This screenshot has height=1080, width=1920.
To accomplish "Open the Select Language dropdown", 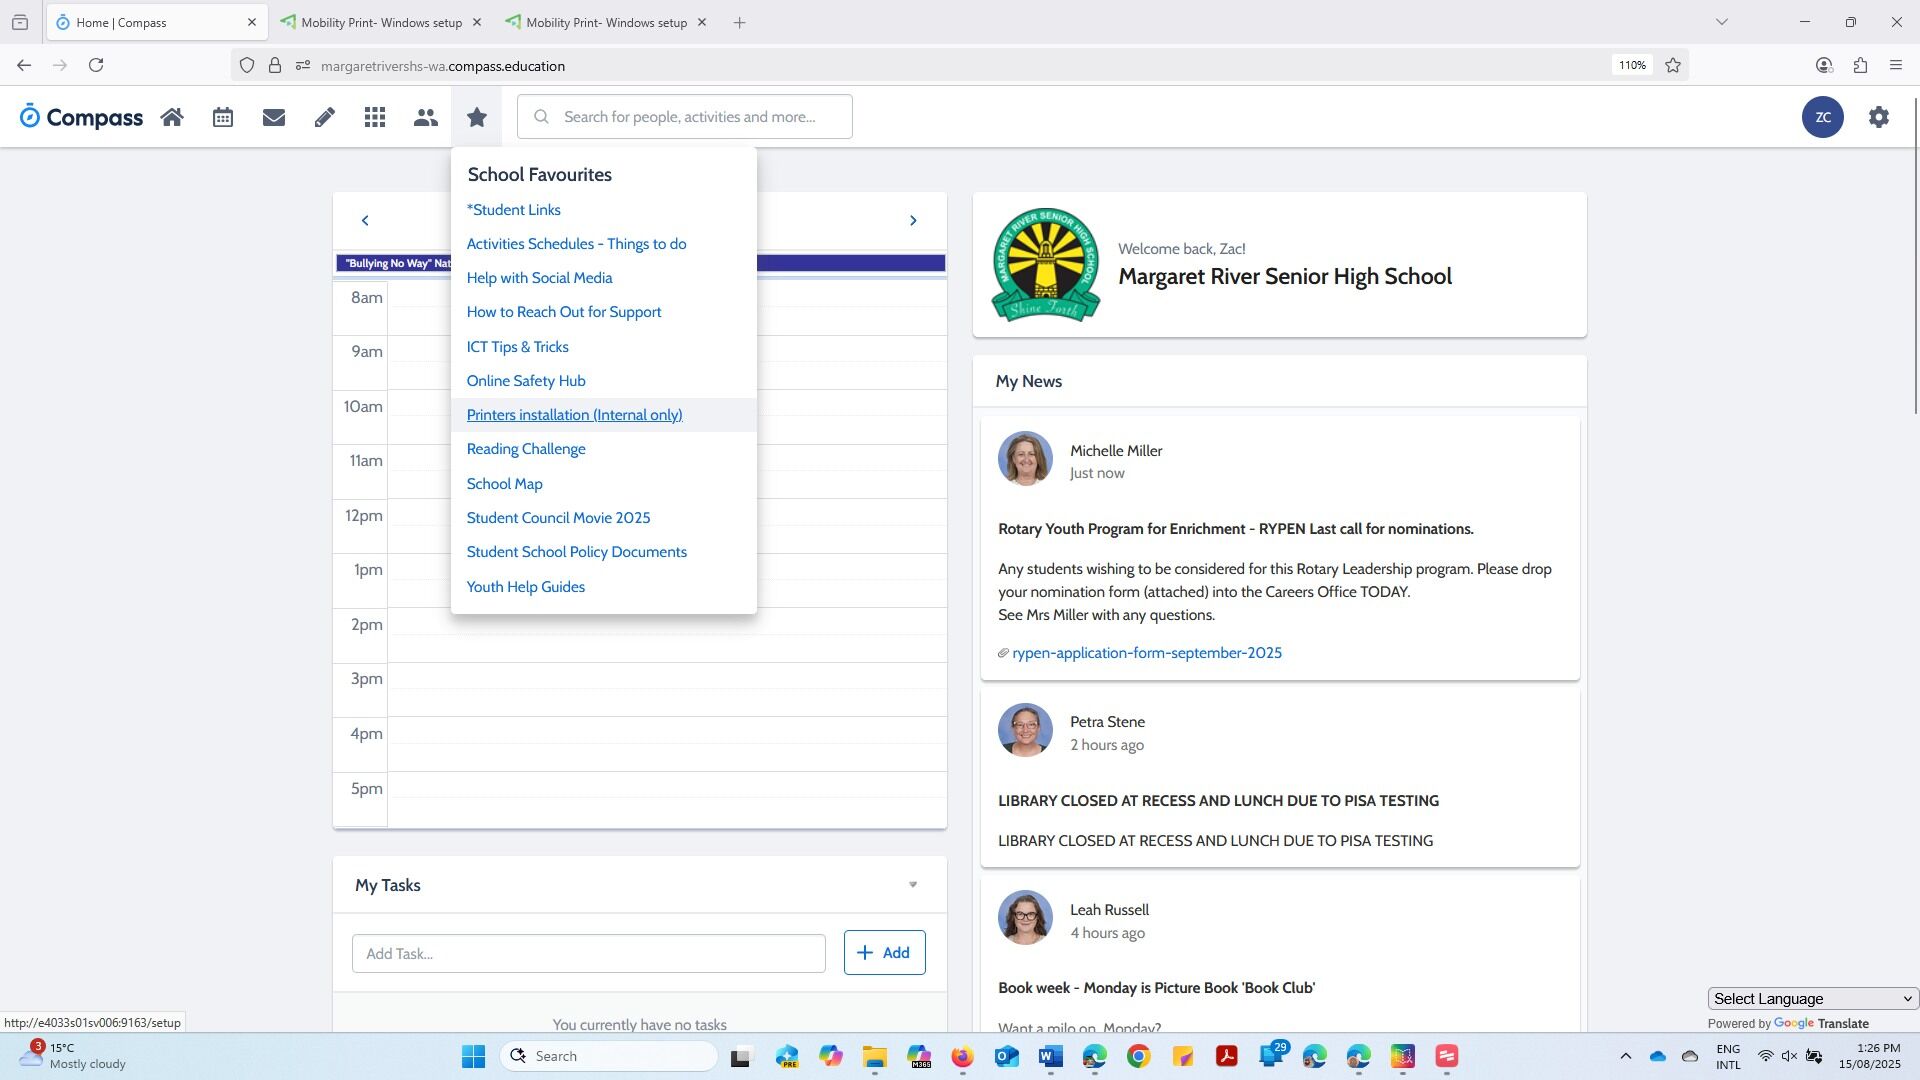I will coord(1813,999).
